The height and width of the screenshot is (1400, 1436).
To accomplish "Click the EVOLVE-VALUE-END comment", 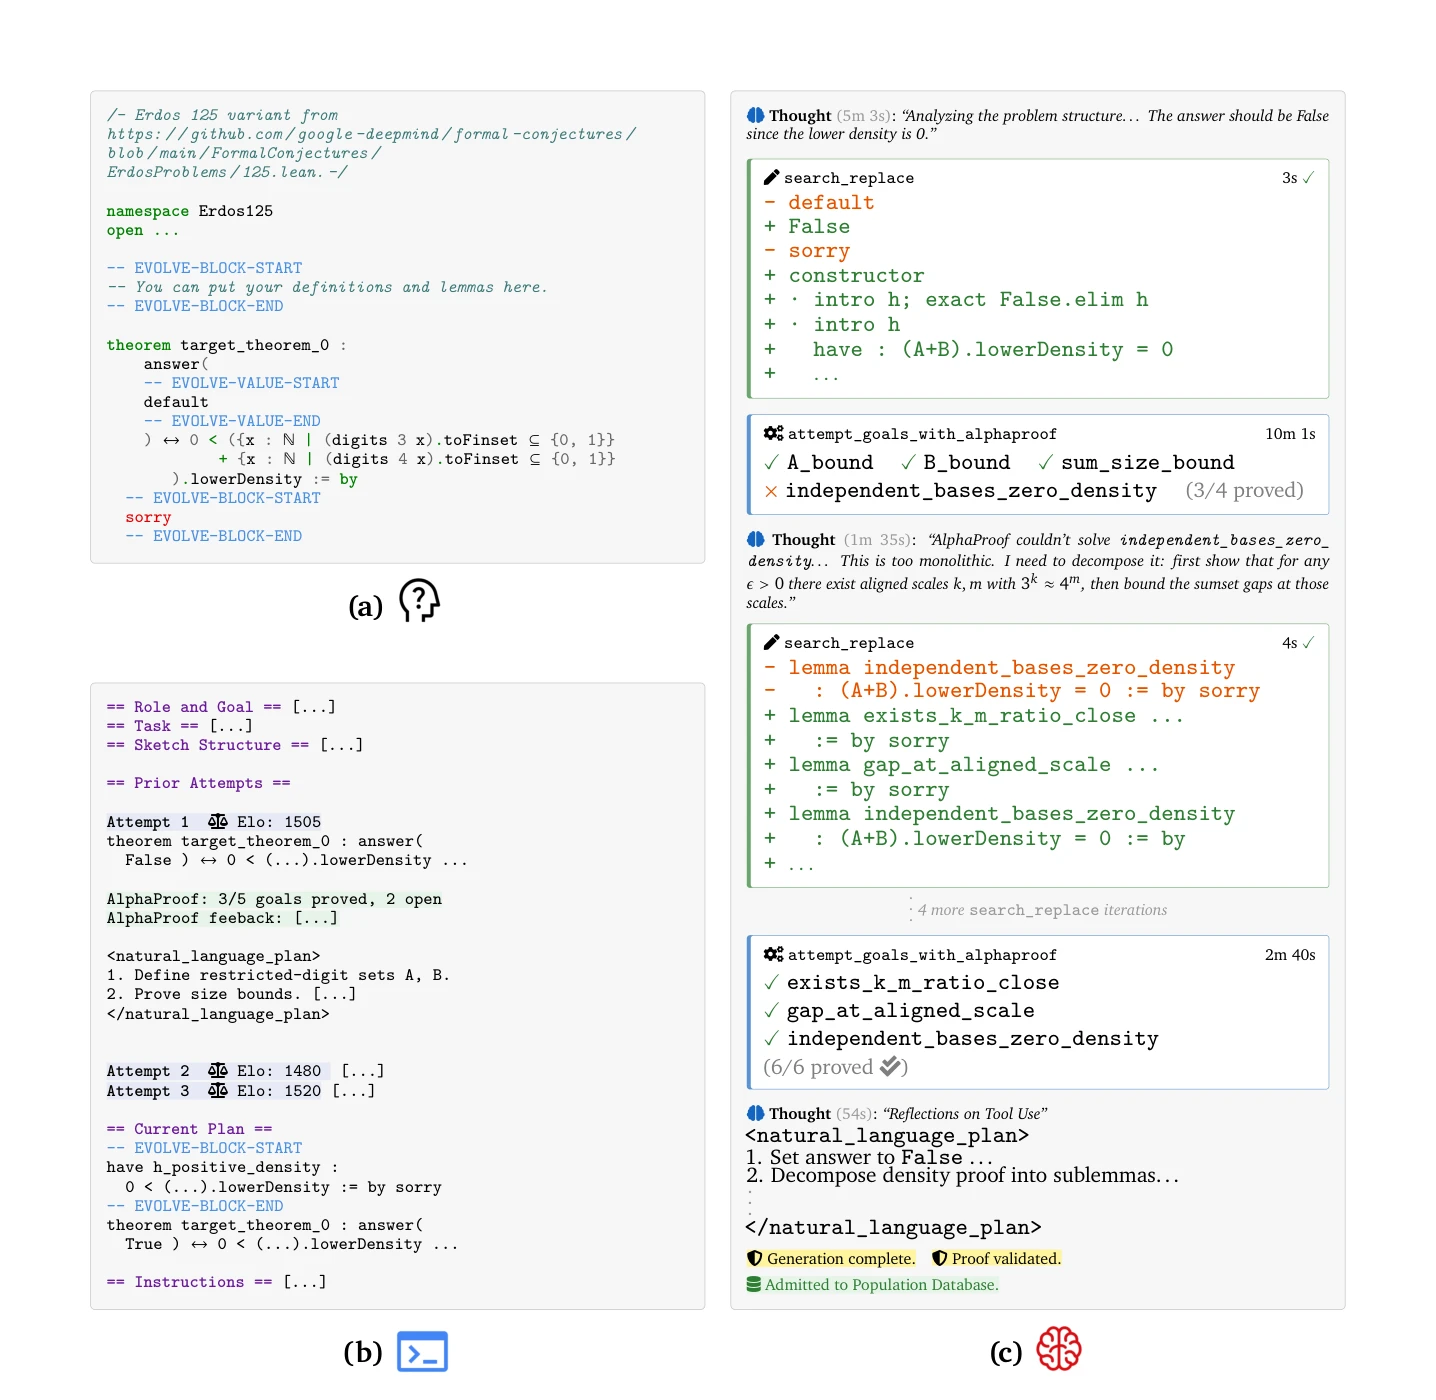I will [x=232, y=421].
